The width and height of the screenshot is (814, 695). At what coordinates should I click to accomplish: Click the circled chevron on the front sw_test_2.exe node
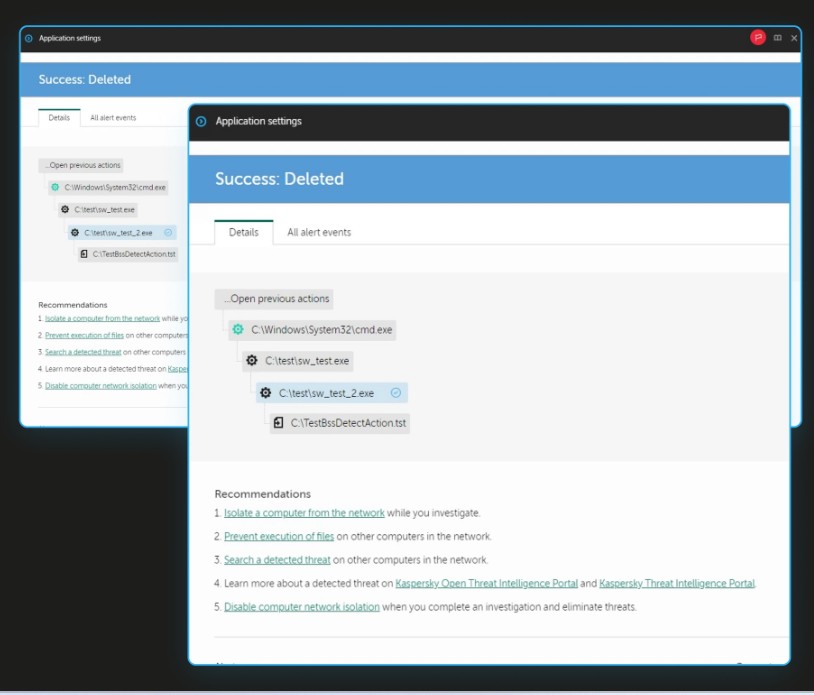point(395,393)
